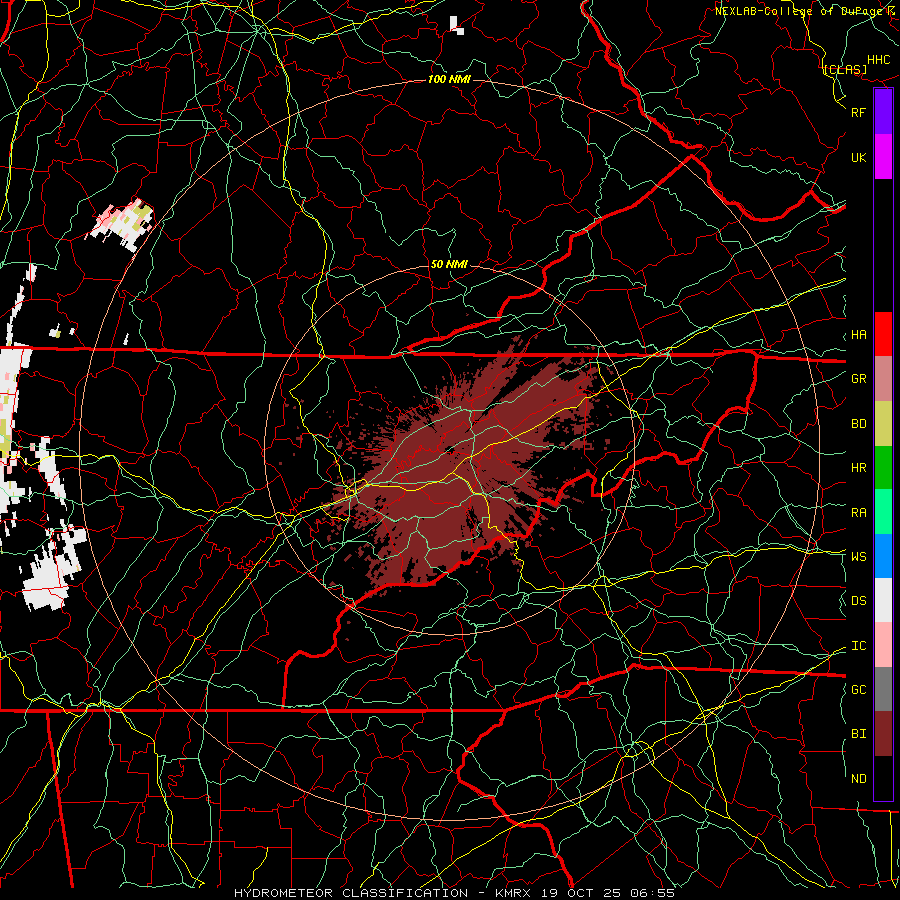The width and height of the screenshot is (900, 900).
Task: Pick the light green RA swatch
Action: click(x=883, y=512)
